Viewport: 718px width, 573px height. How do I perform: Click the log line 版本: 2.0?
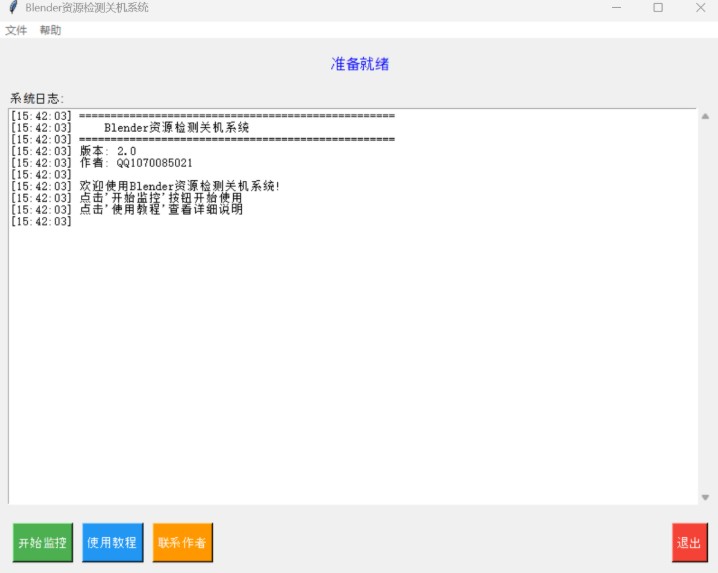click(x=108, y=151)
